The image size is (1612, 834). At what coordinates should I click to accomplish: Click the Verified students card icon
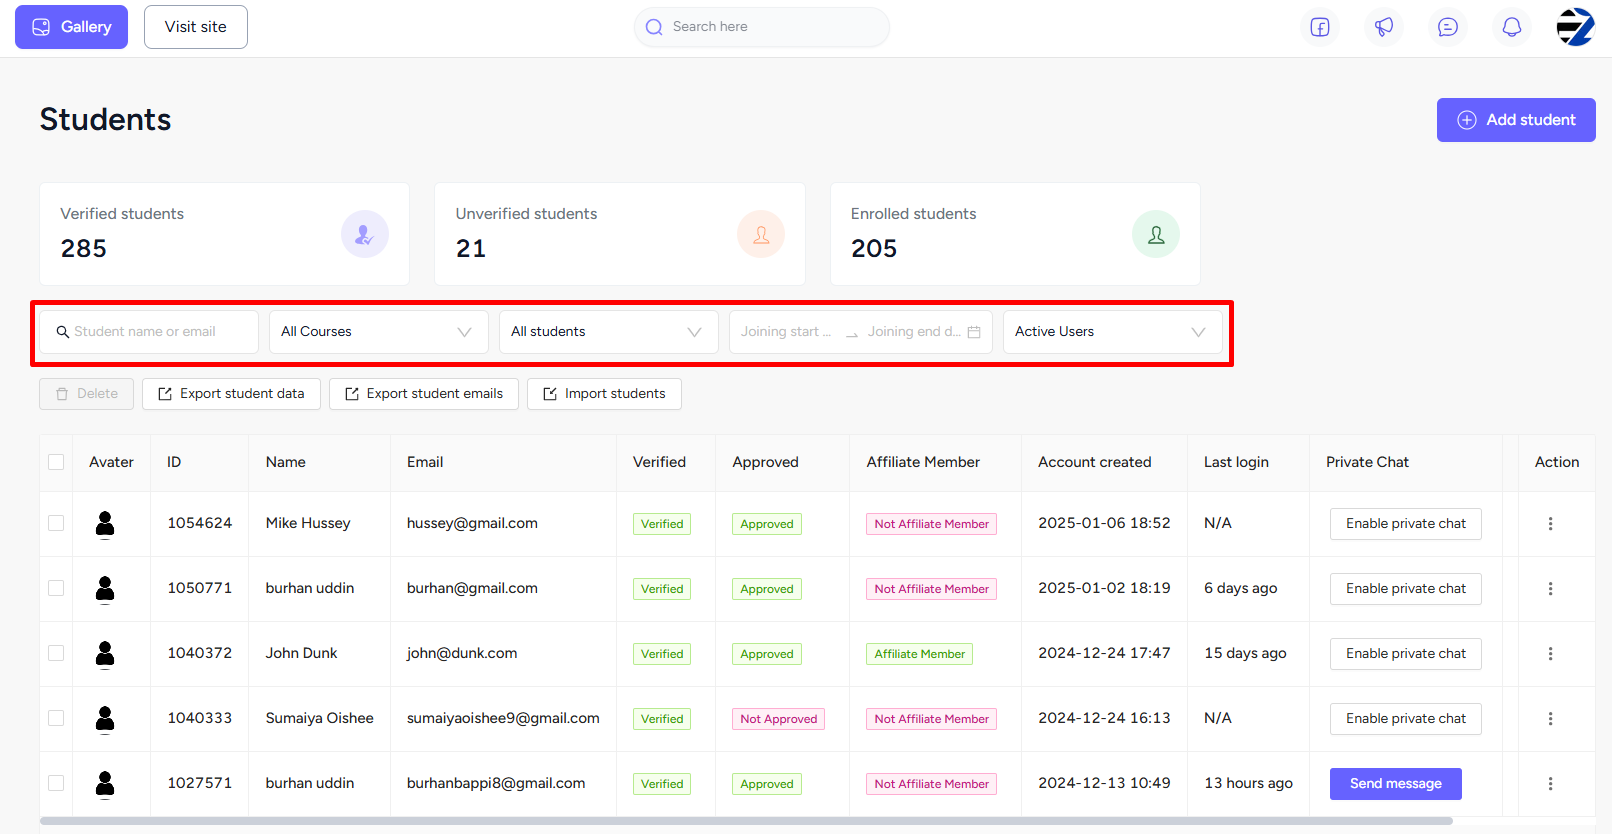(x=365, y=234)
